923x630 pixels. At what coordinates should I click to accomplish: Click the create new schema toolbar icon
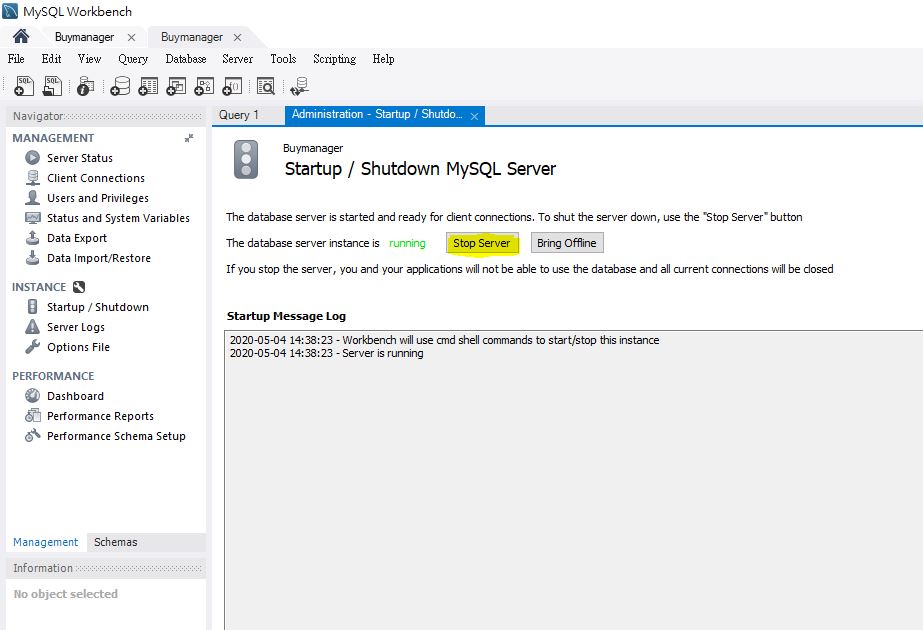tap(120, 87)
